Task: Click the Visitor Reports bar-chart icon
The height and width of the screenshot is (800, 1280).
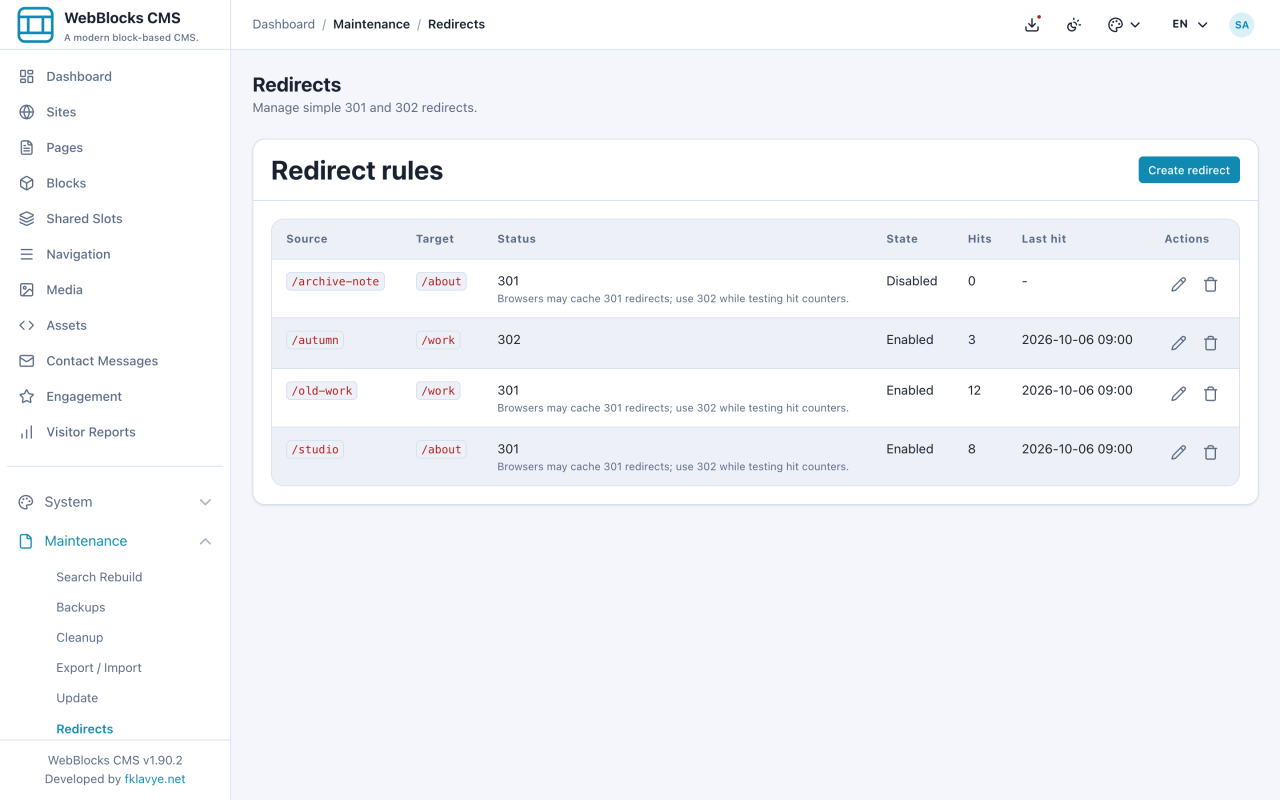Action: (x=27, y=432)
